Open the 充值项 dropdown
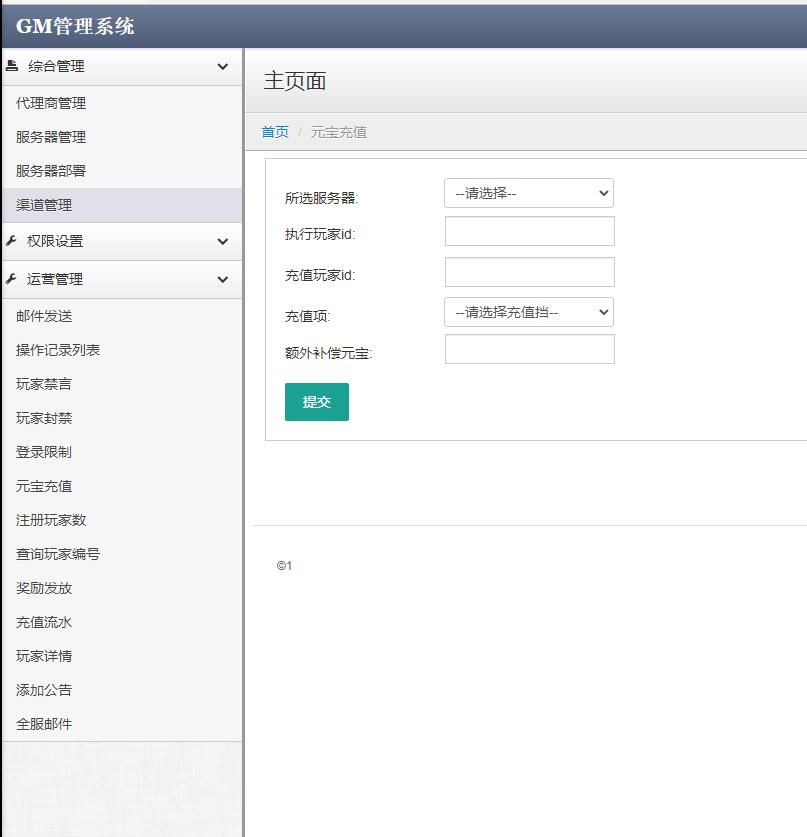The height and width of the screenshot is (837, 807). (529, 312)
